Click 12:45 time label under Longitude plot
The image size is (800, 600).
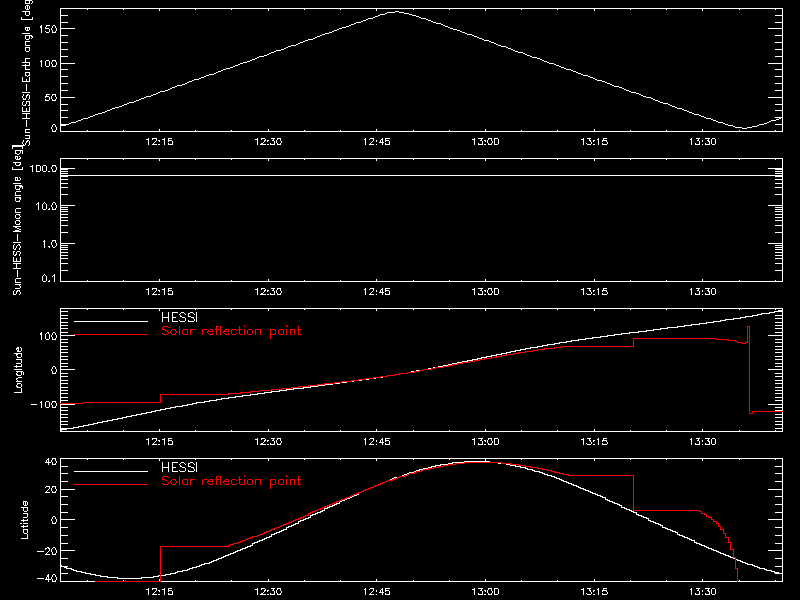pyautogui.click(x=377, y=442)
